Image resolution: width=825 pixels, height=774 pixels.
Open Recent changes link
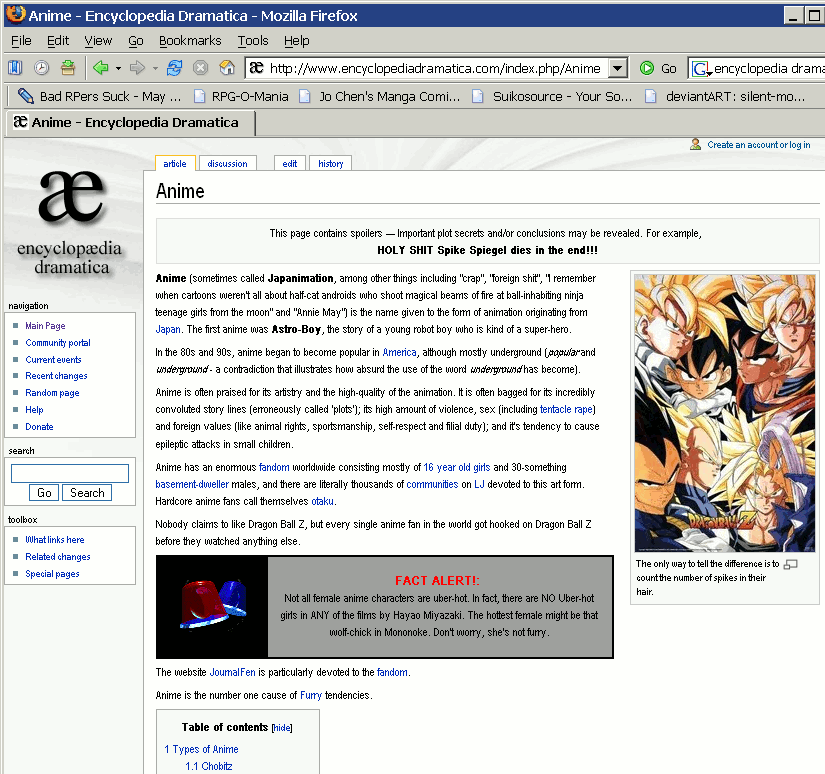click(56, 376)
